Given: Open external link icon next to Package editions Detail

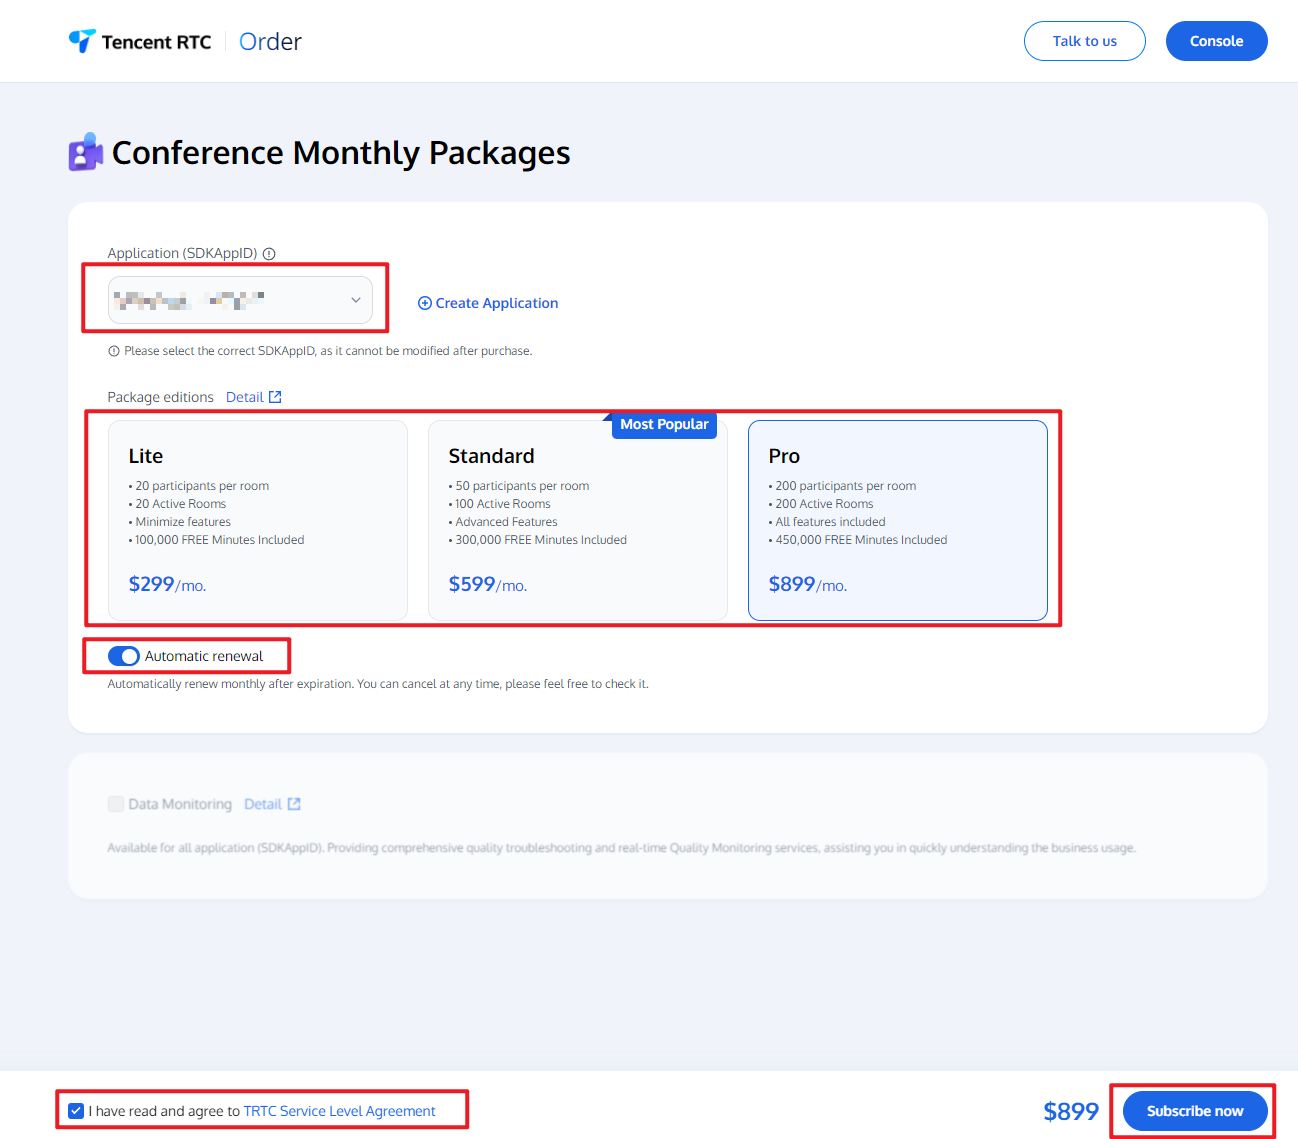Looking at the screenshot, I should click(x=275, y=397).
